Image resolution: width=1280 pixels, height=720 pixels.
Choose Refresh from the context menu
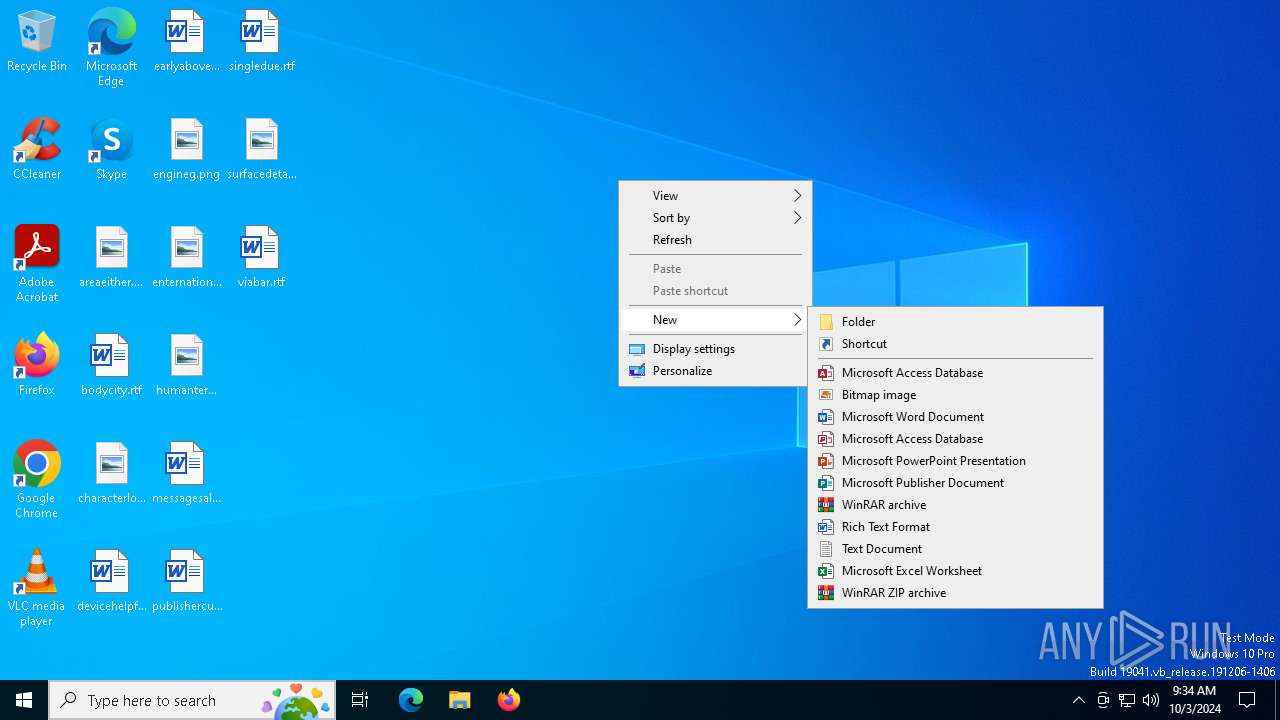715,240
